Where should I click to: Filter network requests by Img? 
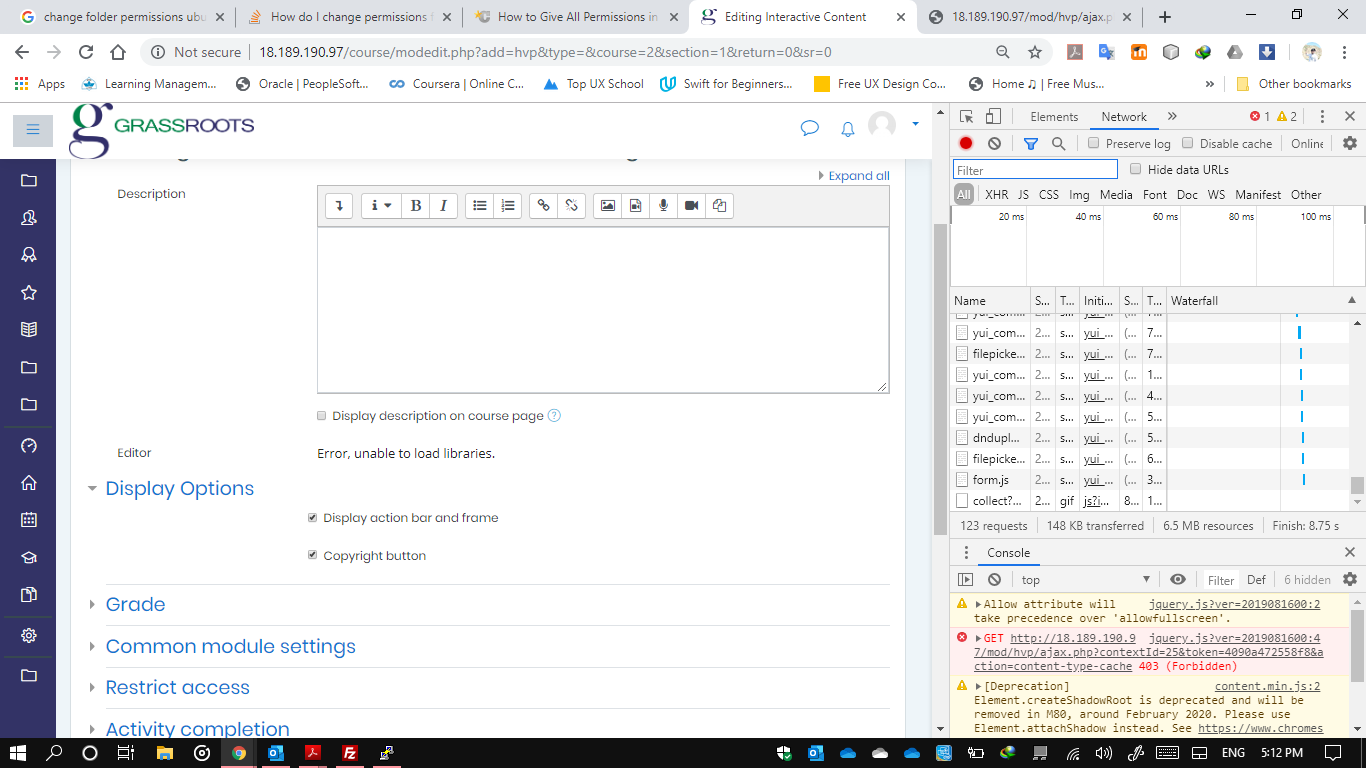point(1079,195)
